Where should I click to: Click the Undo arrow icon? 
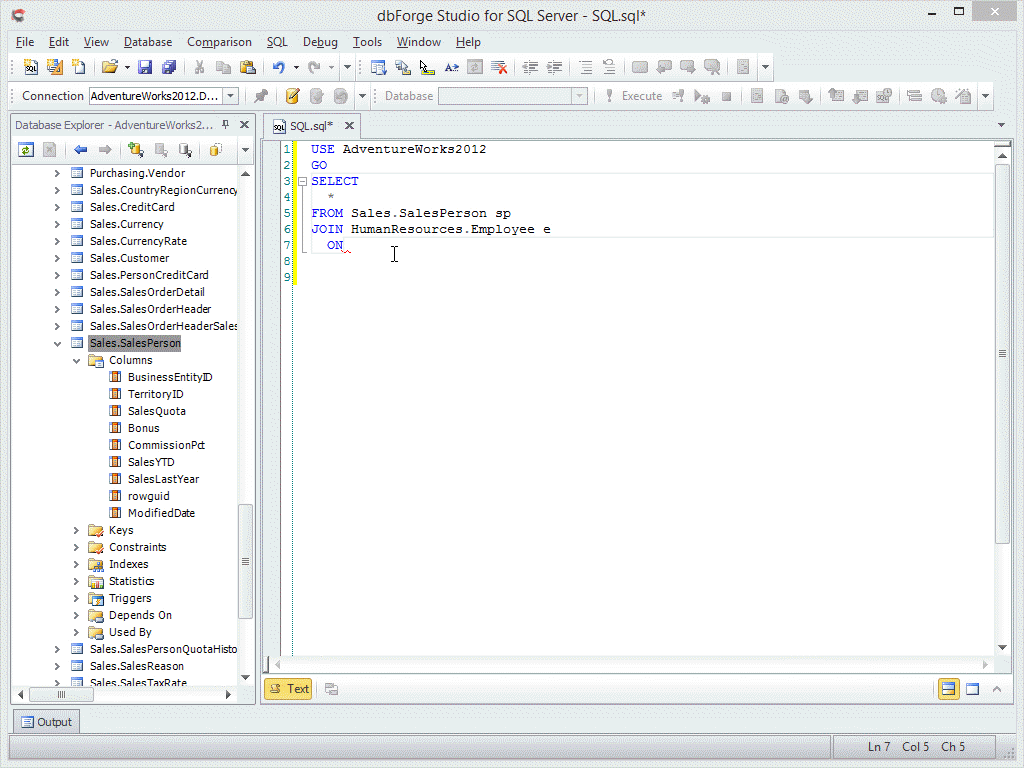(x=279, y=68)
